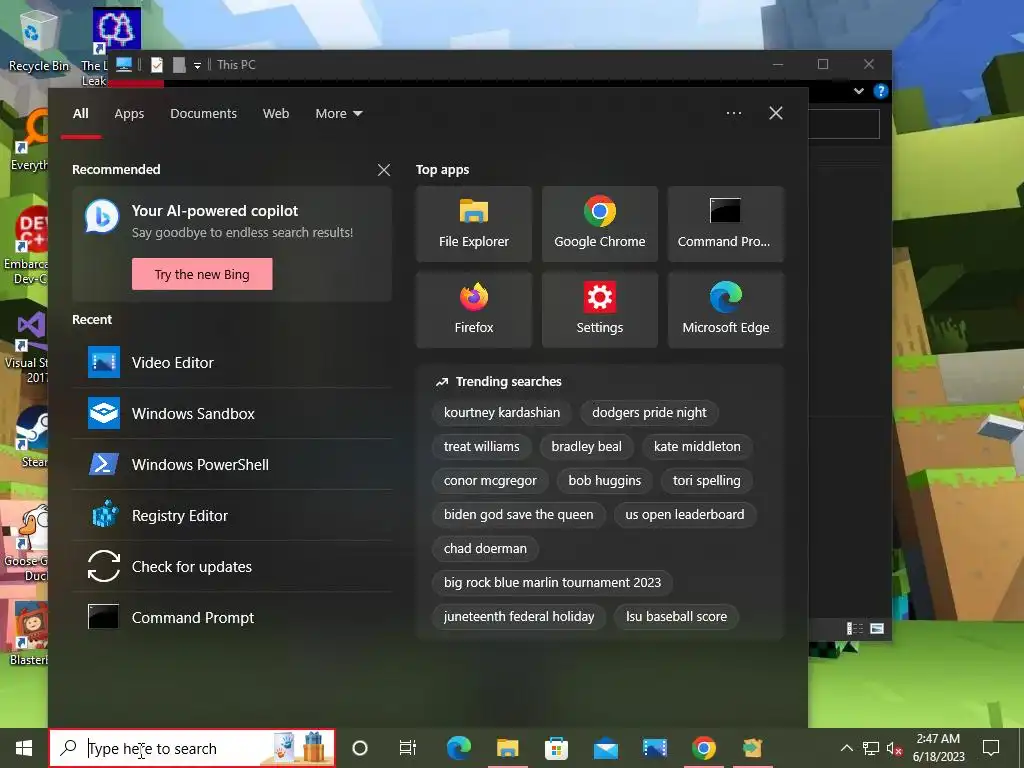Launch Google Chrome from Top apps
Screen dimensions: 1024x768
[x=600, y=224]
